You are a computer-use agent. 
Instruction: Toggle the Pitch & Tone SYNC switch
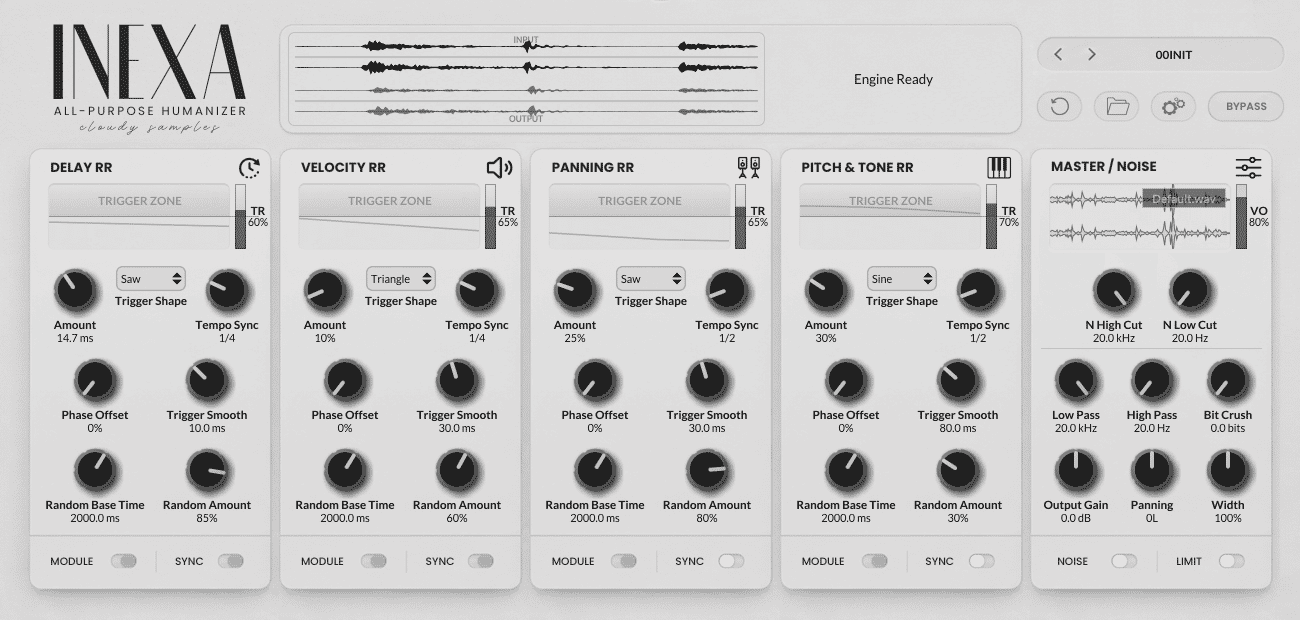pyautogui.click(x=982, y=561)
